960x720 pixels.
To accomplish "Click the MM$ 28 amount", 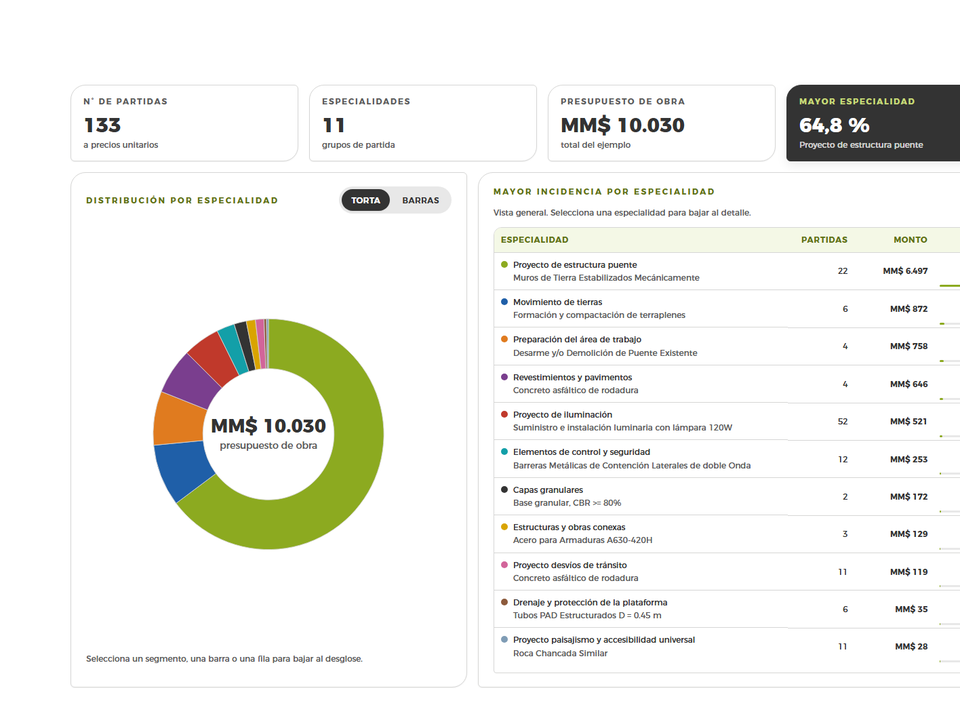I will coord(911,647).
